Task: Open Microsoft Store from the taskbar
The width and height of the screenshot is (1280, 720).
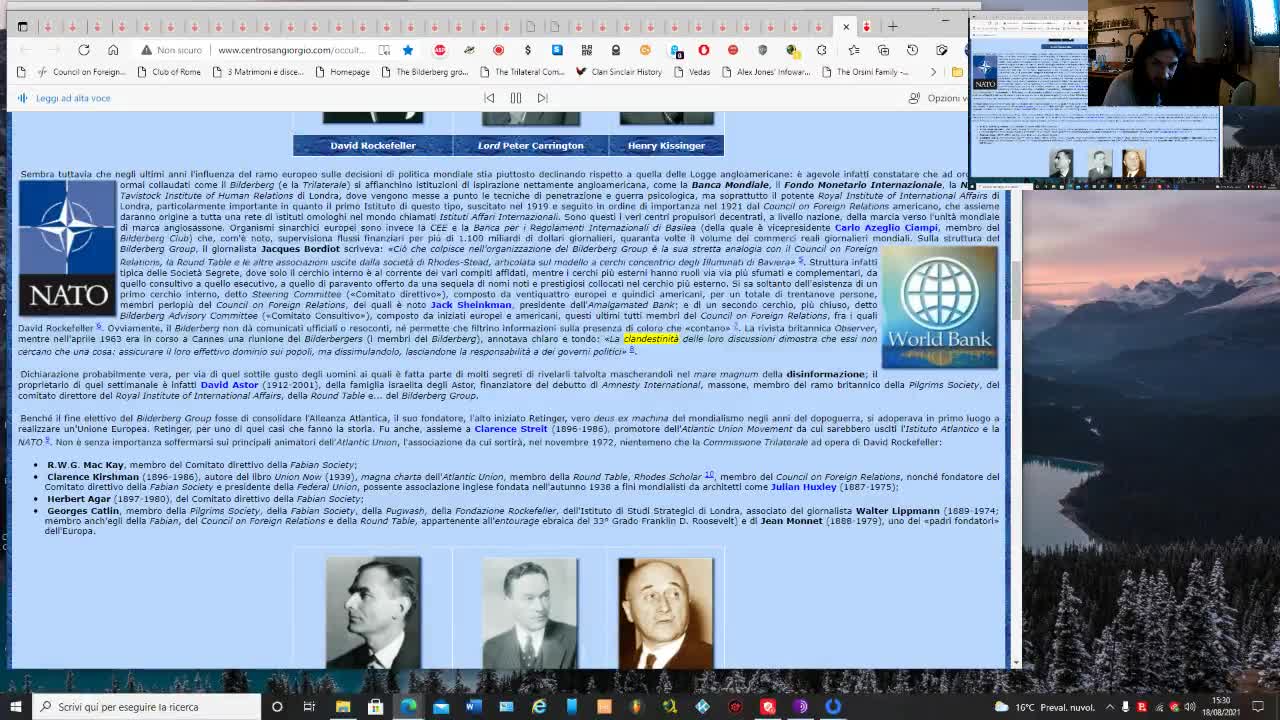Action: click(375, 707)
